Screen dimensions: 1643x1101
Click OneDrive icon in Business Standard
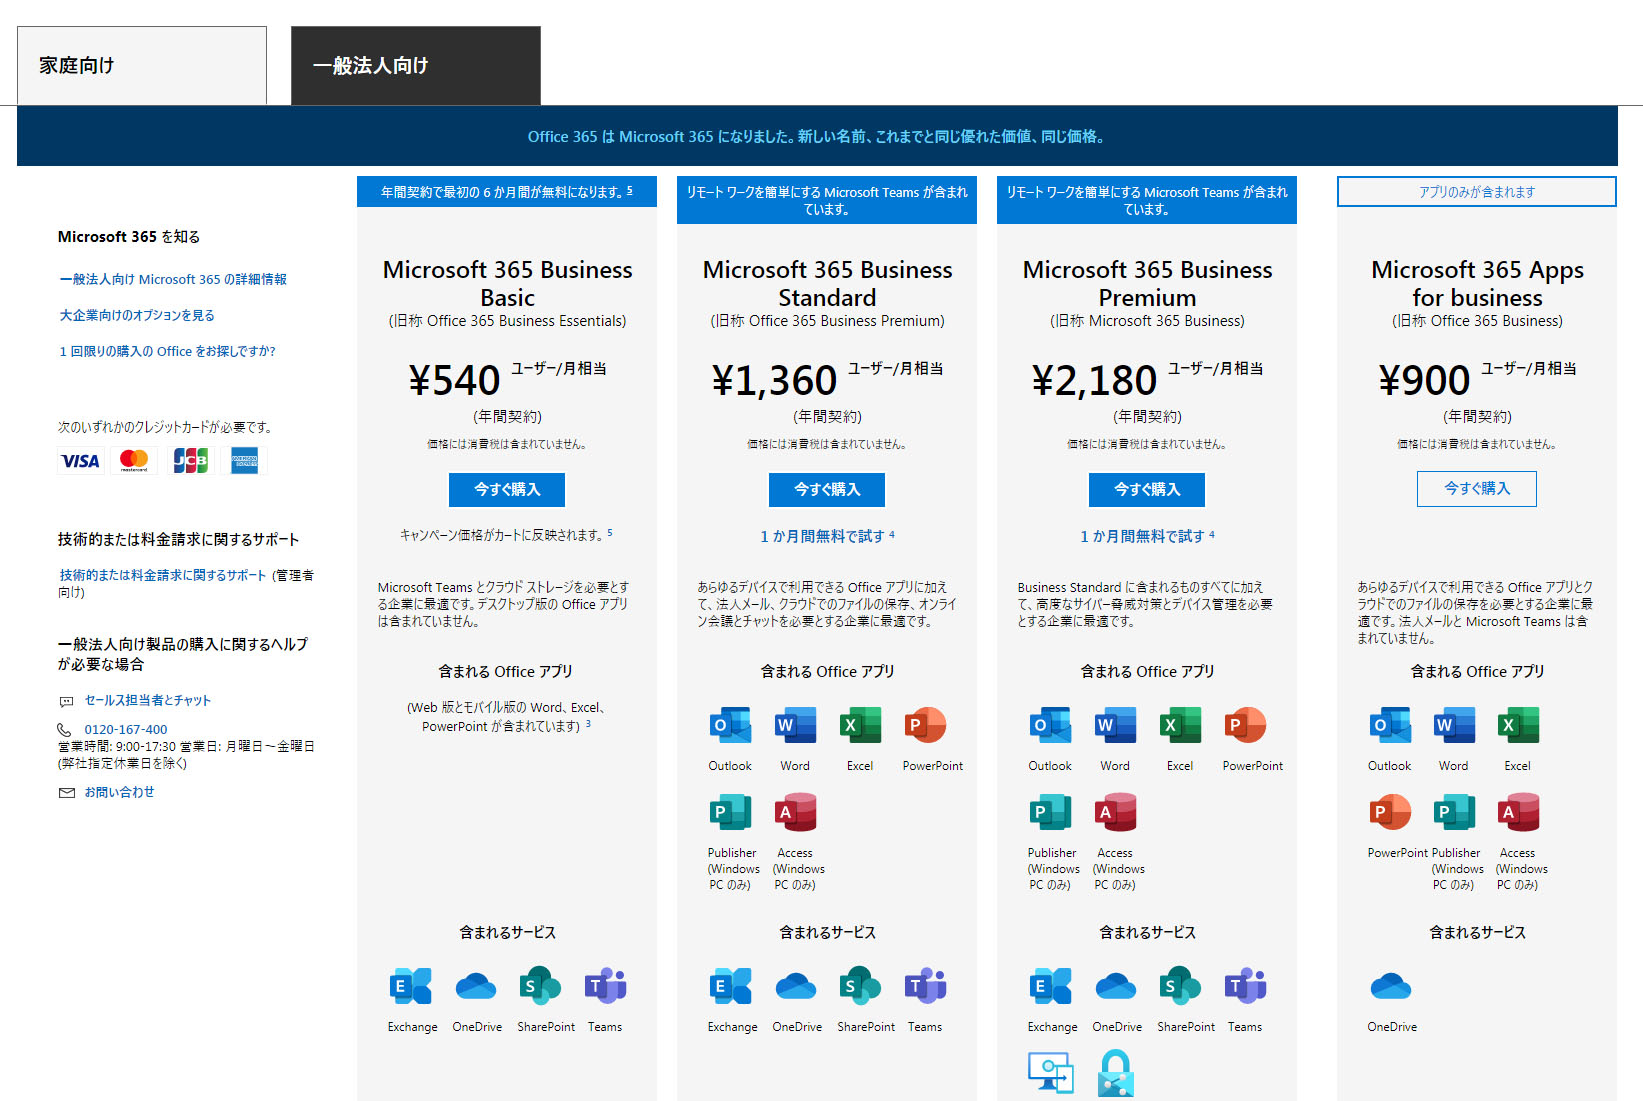pos(796,986)
